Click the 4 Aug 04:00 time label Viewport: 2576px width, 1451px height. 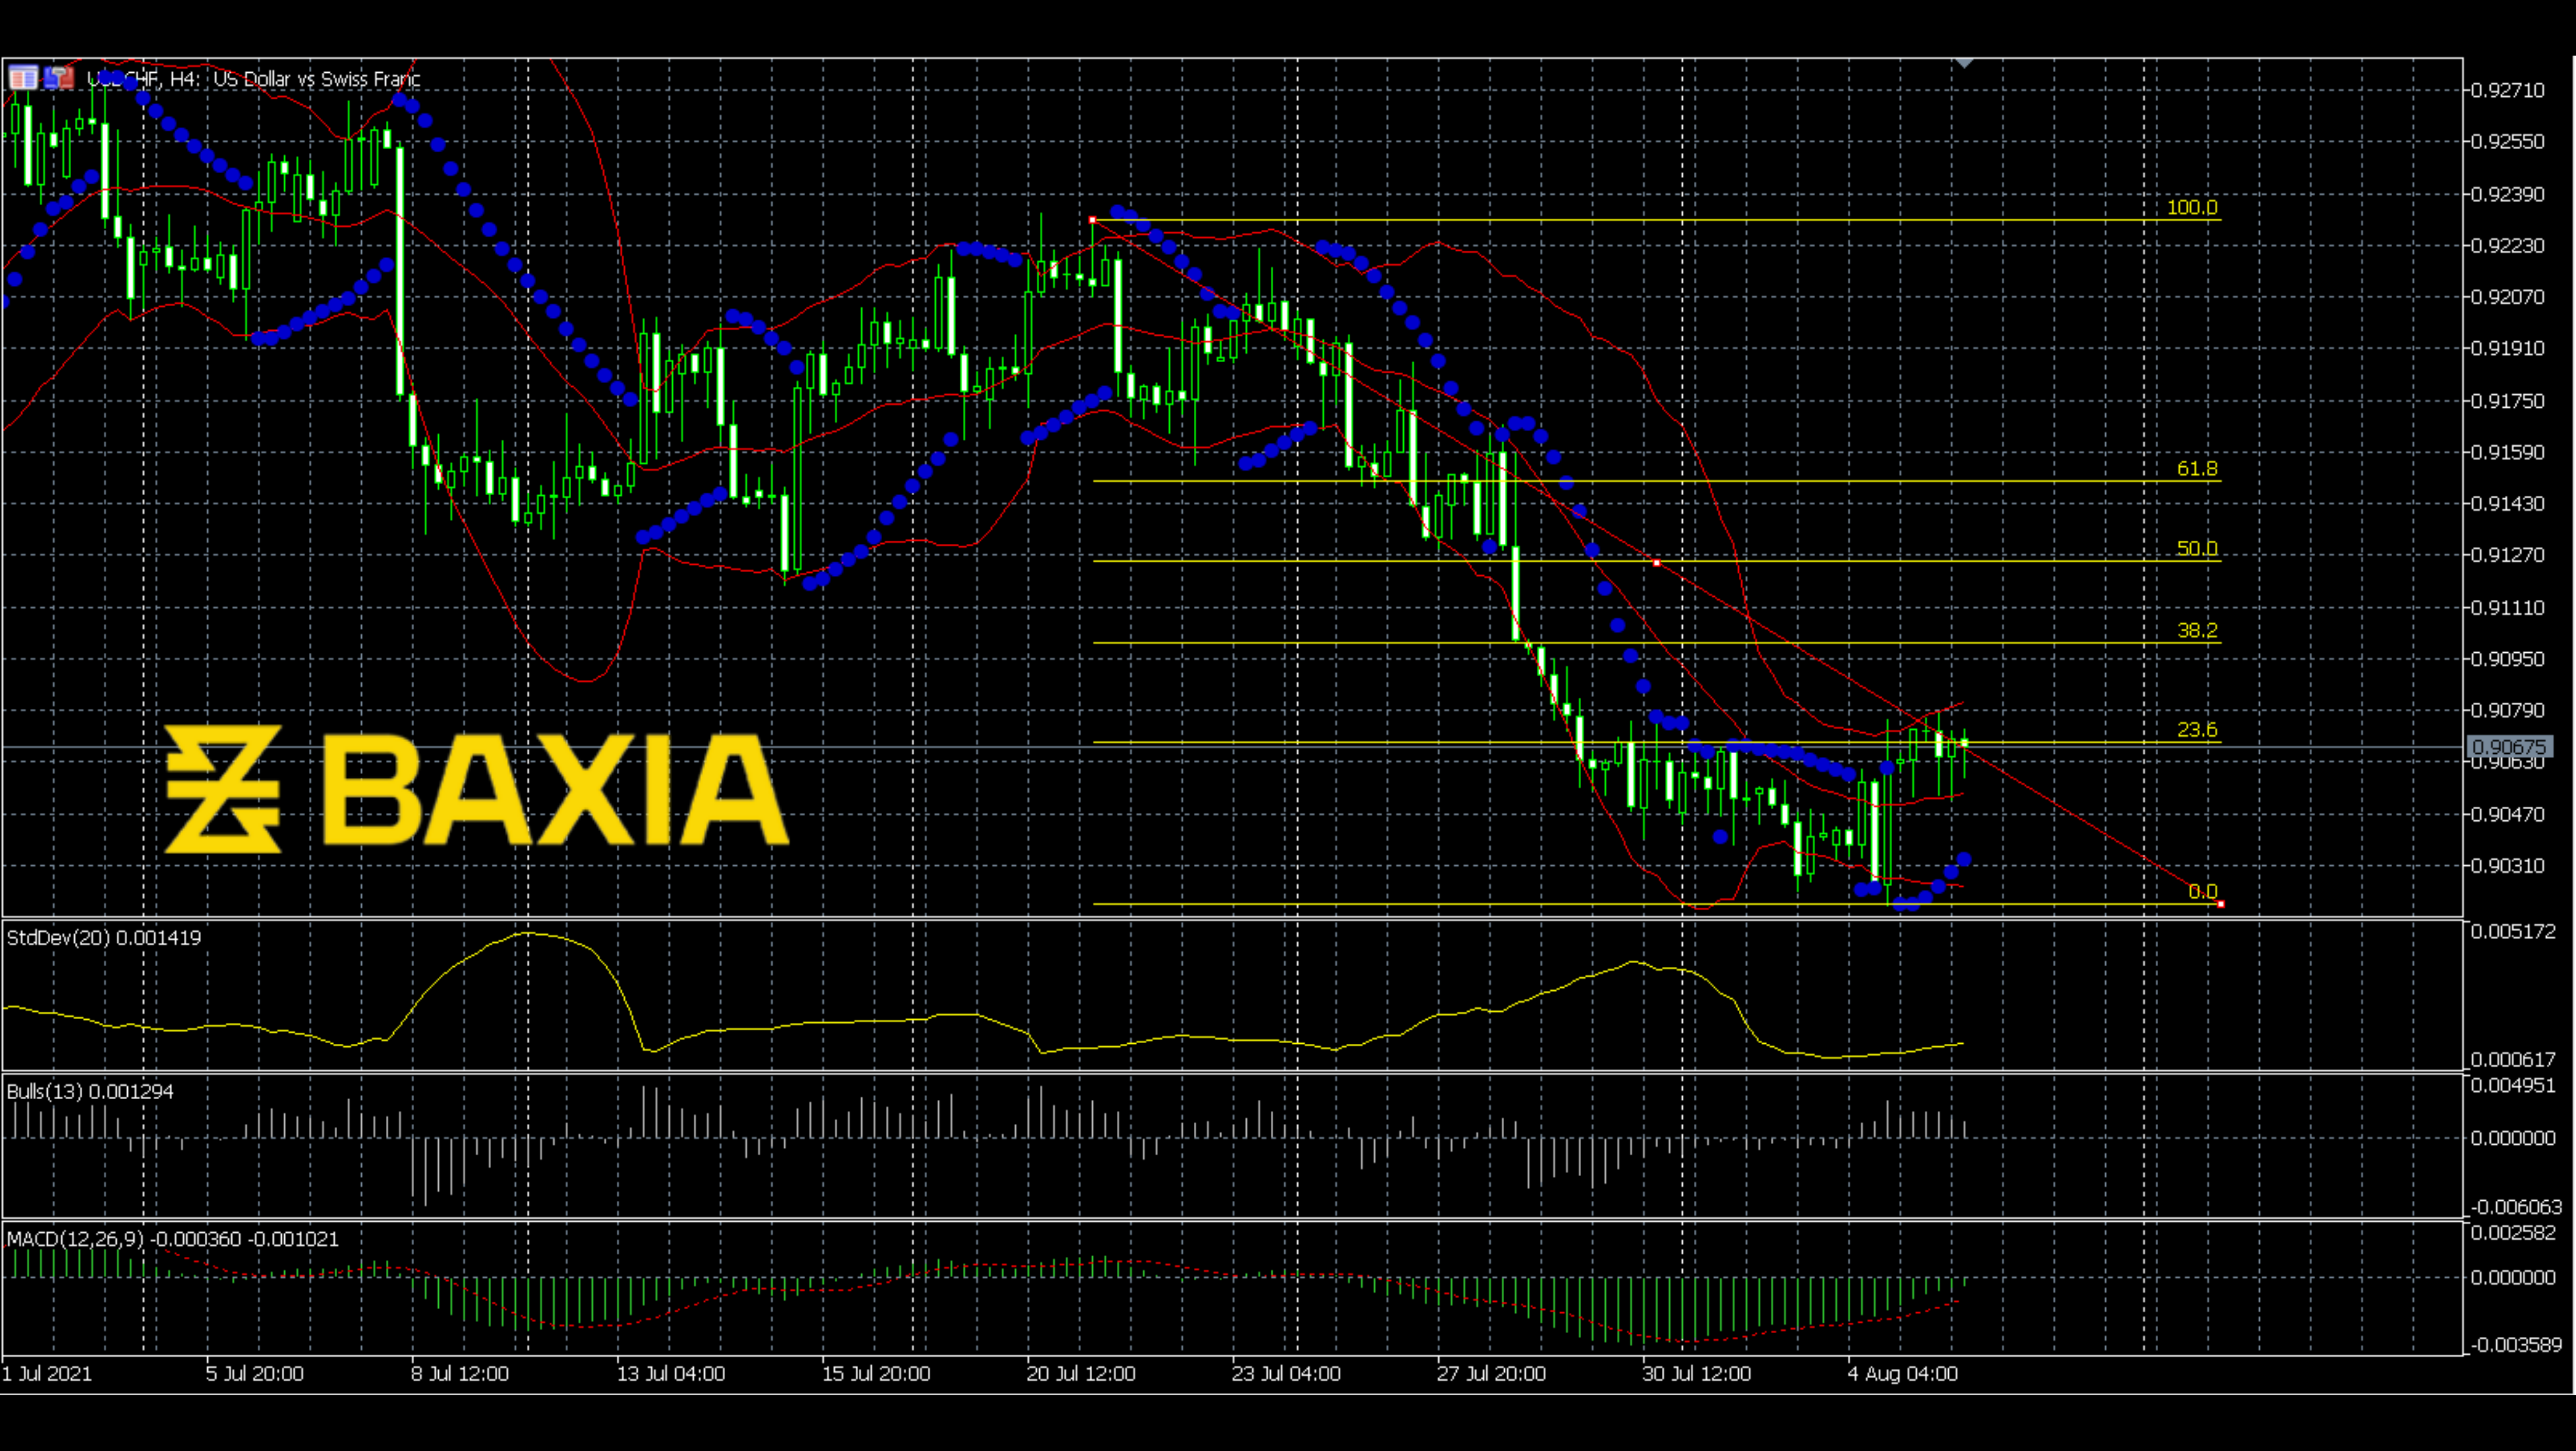1902,1373
